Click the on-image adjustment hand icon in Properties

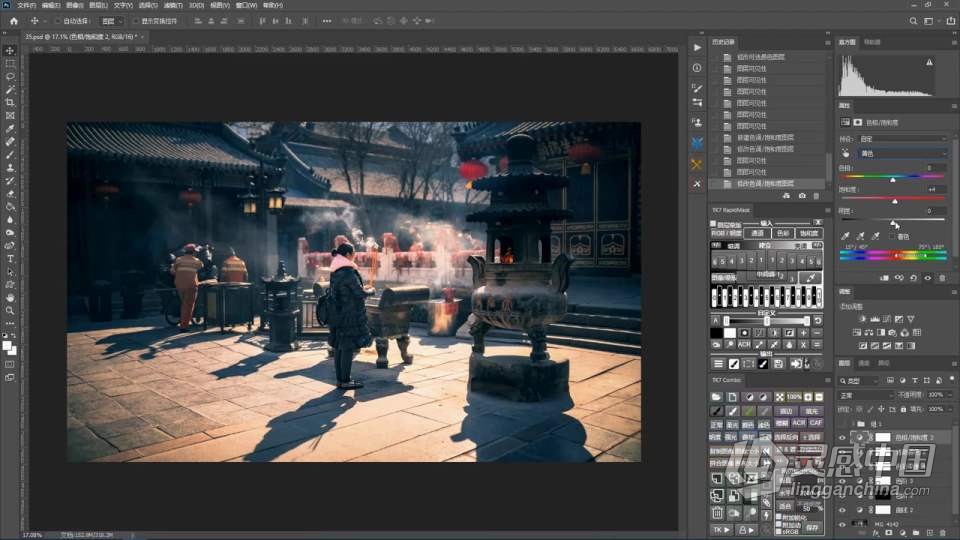(x=846, y=153)
